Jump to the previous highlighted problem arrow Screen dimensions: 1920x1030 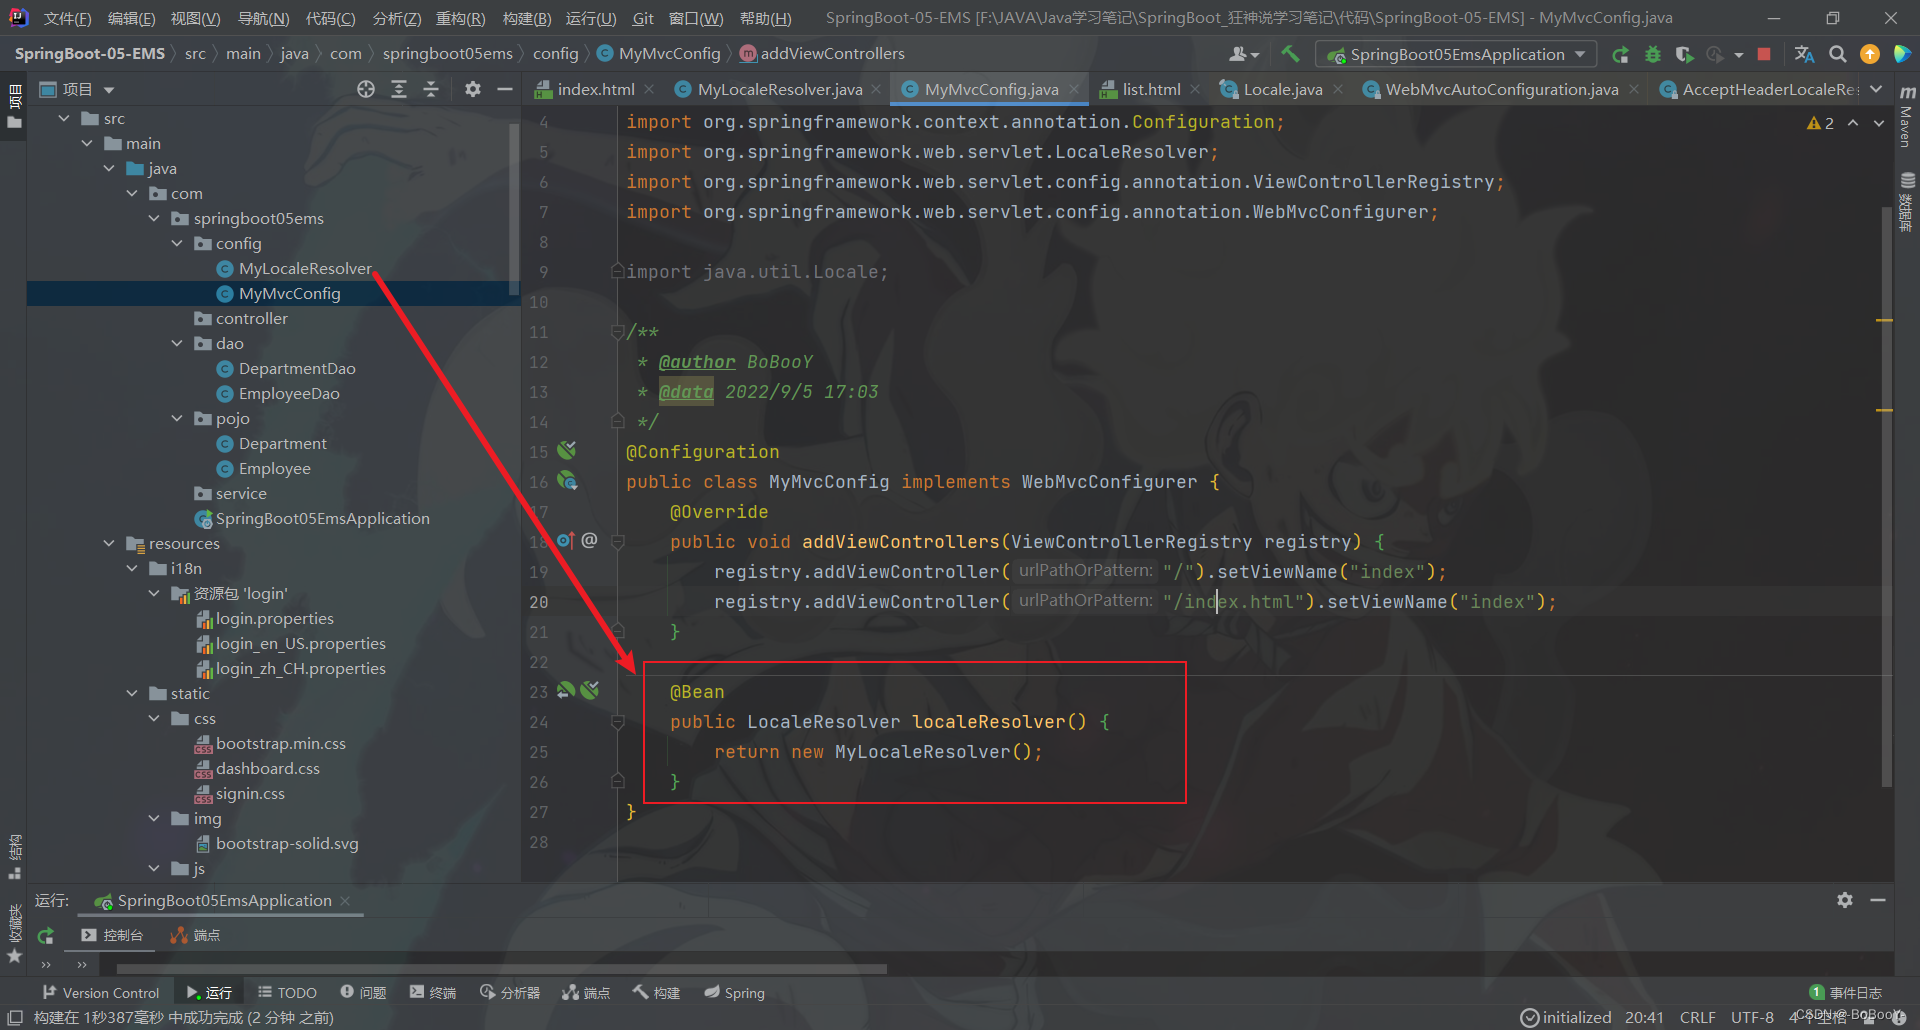1853,123
